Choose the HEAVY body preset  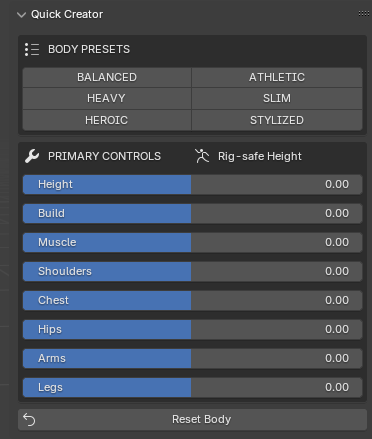tap(107, 98)
